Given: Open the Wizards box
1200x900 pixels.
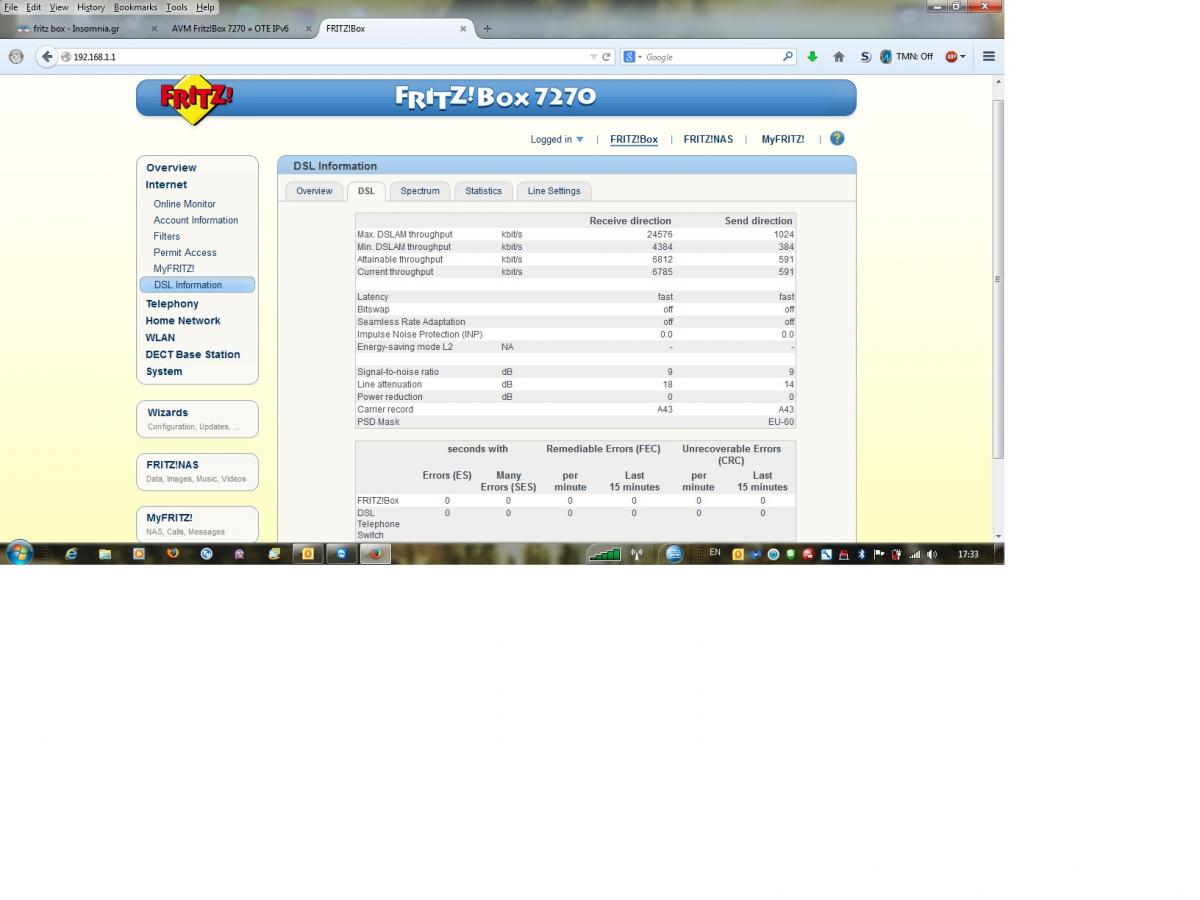Looking at the screenshot, I should tap(197, 419).
